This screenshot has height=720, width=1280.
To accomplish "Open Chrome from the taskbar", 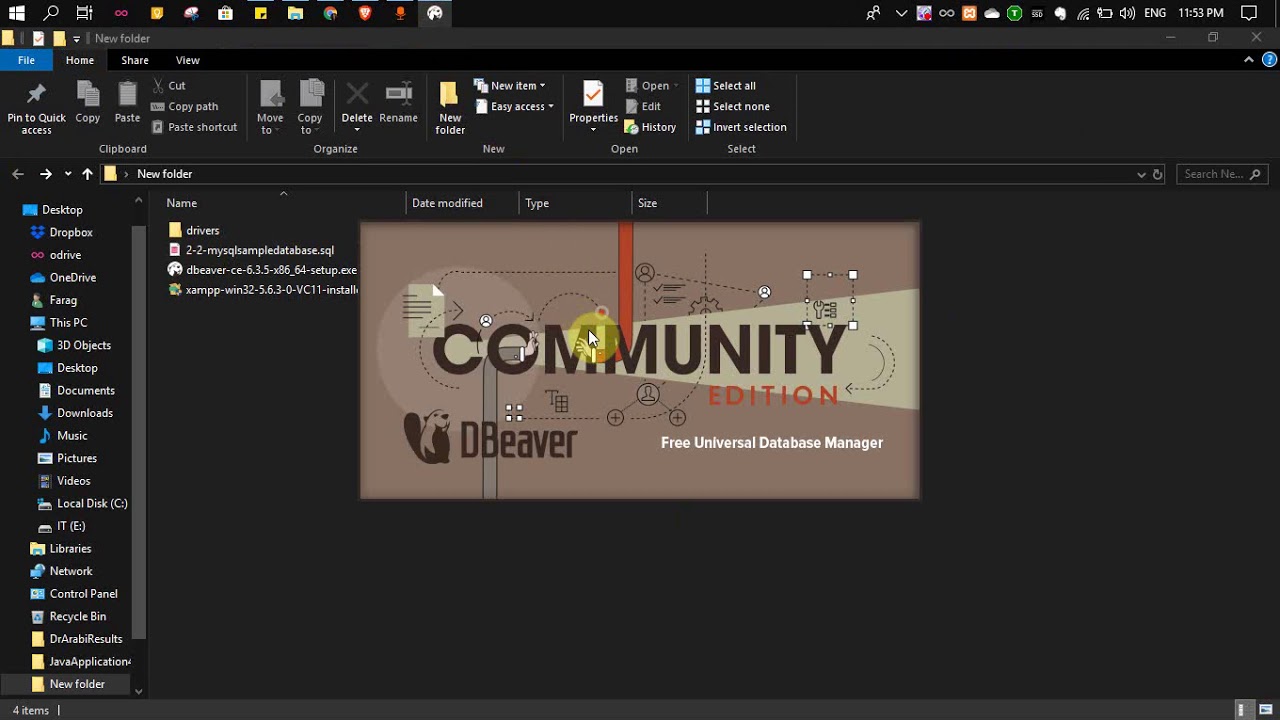I will 330,13.
